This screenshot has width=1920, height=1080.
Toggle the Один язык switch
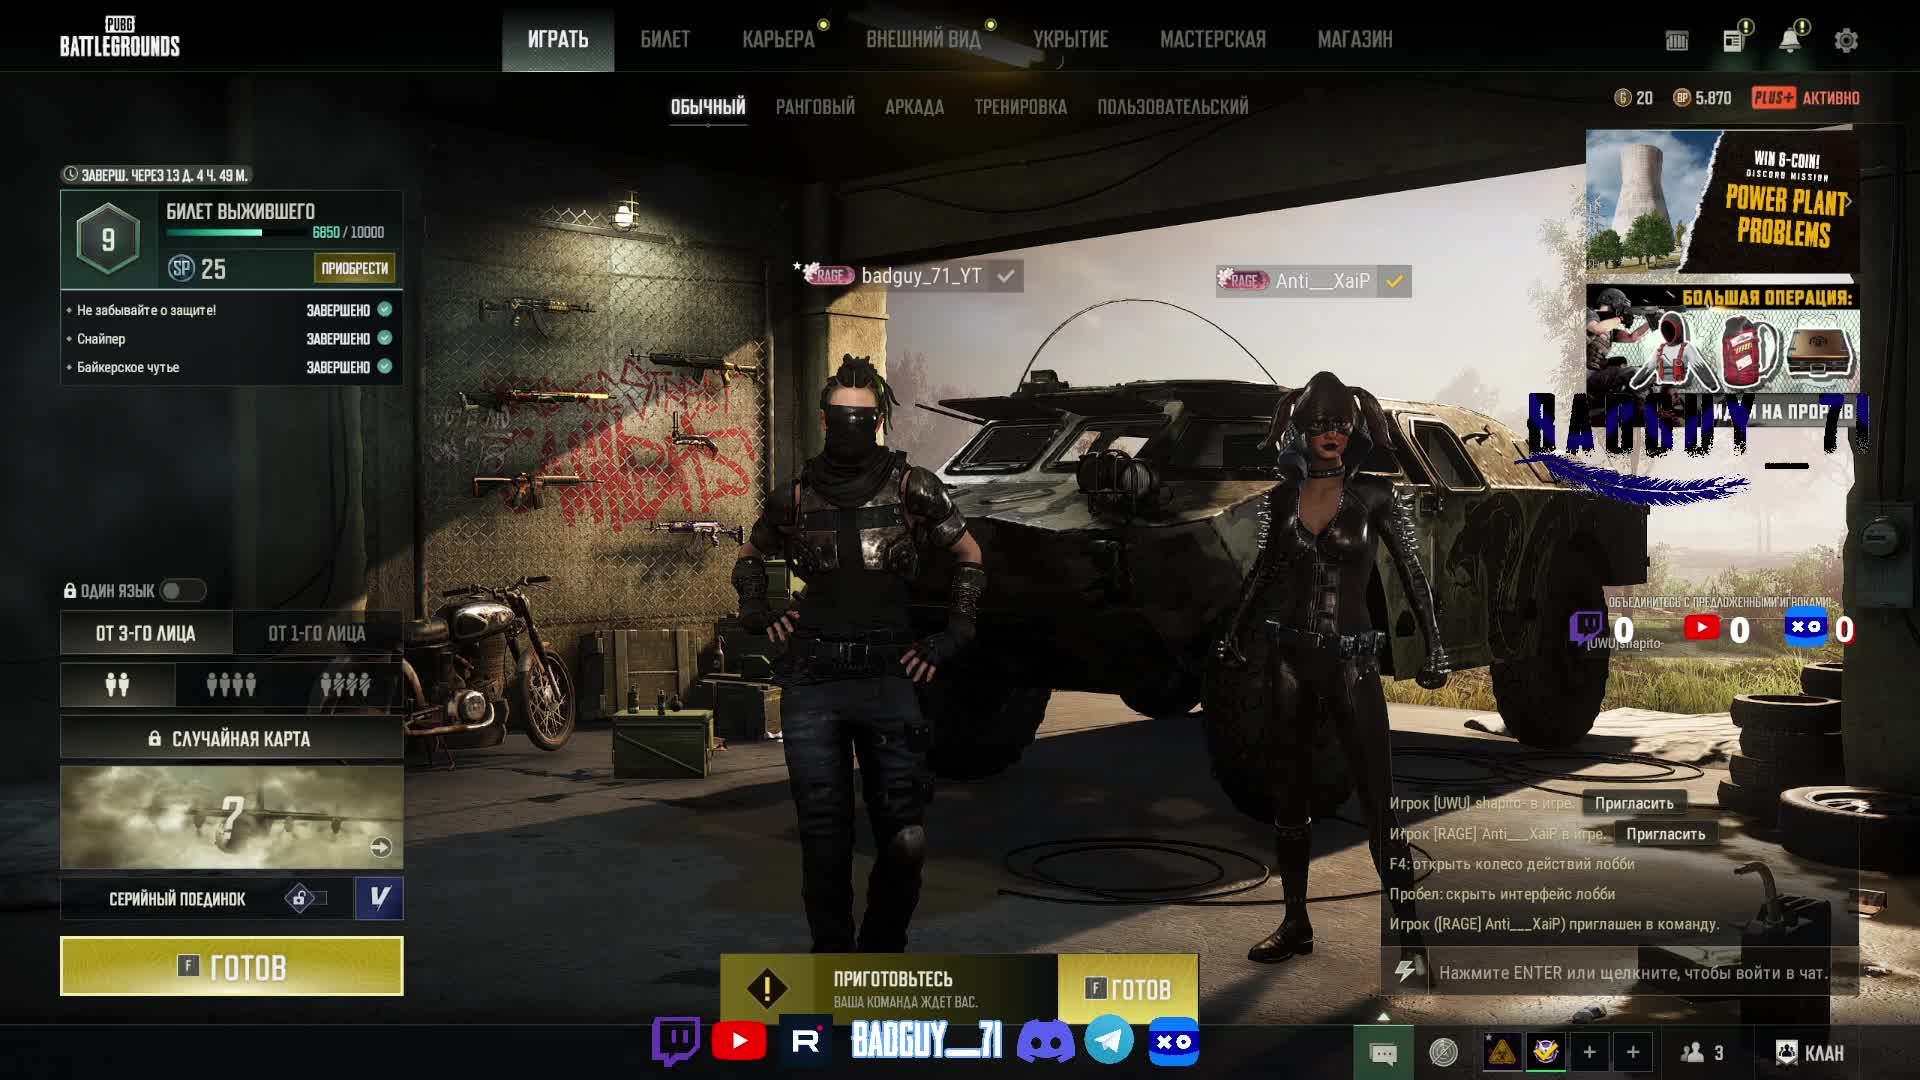(x=182, y=591)
